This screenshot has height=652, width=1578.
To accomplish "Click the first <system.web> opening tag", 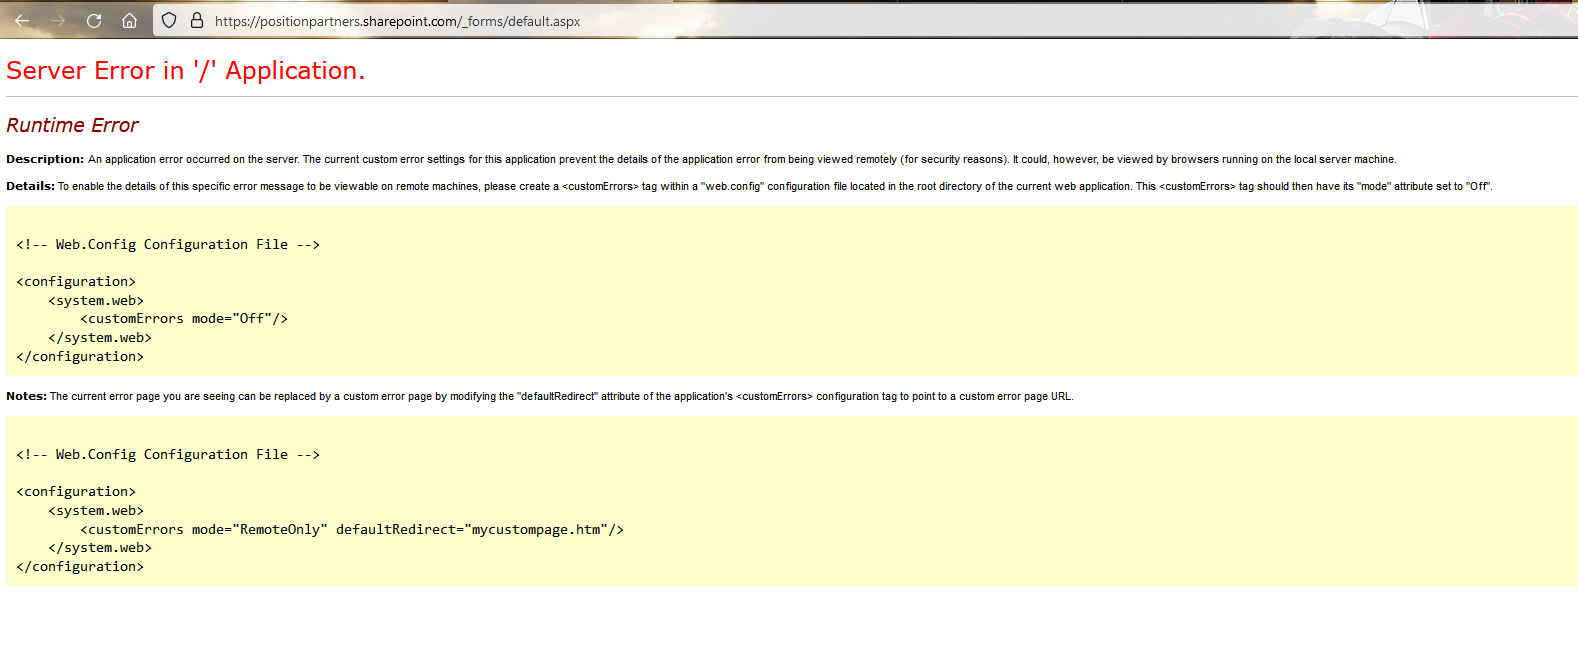I will (96, 301).
